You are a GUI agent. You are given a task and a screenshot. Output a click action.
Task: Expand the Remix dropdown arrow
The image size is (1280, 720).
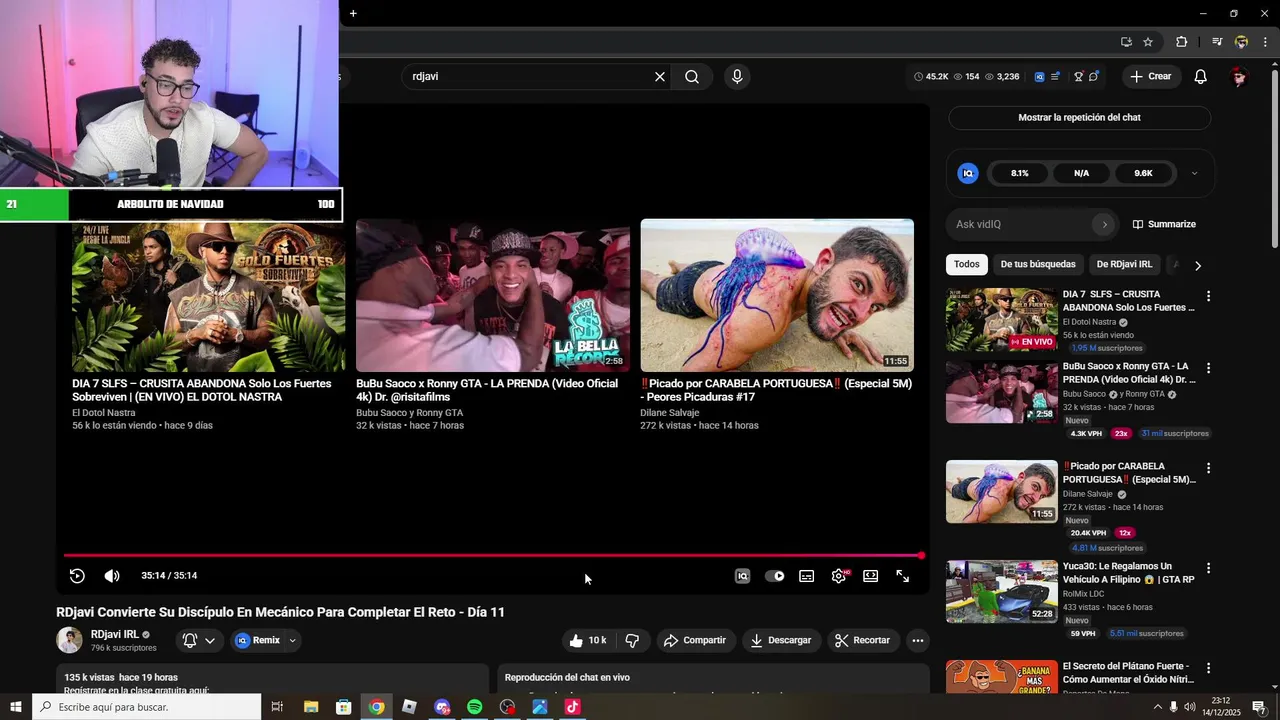(x=292, y=640)
